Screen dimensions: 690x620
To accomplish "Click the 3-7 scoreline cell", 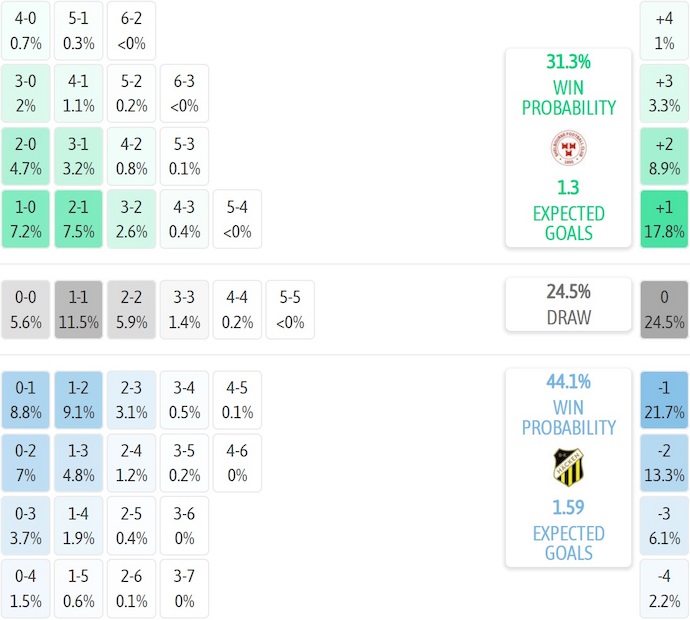I will click(x=184, y=589).
